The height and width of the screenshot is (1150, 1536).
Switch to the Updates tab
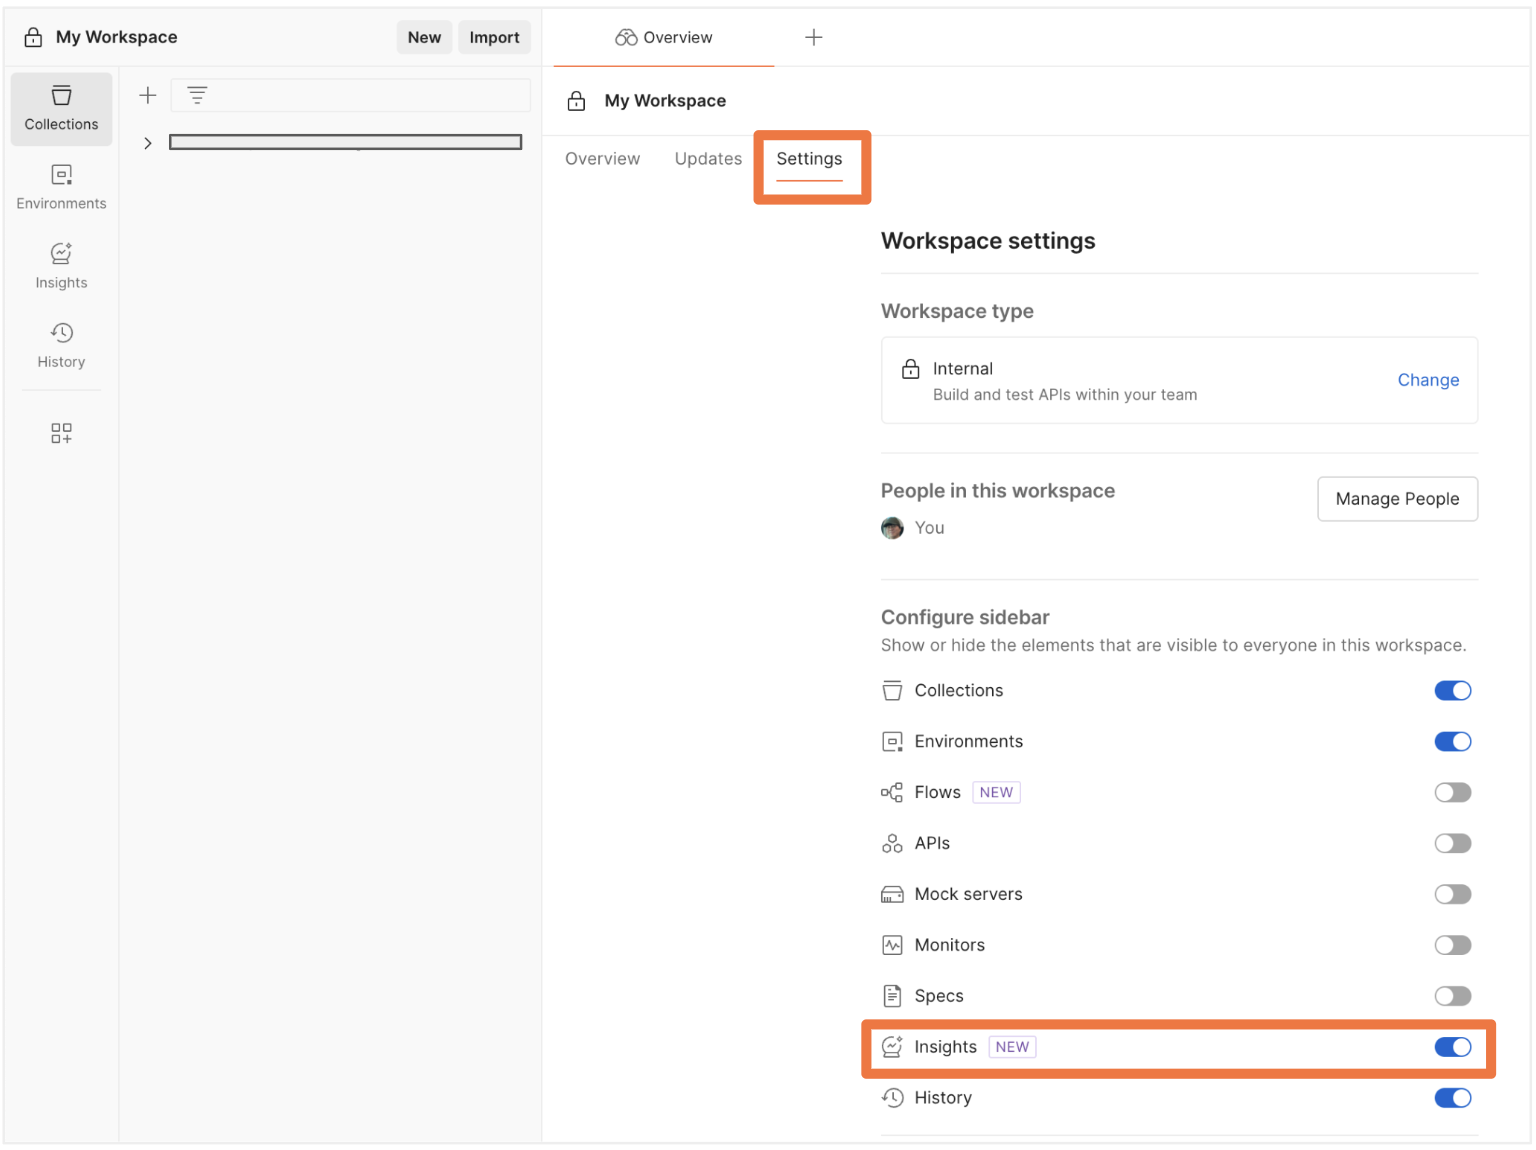click(x=708, y=159)
